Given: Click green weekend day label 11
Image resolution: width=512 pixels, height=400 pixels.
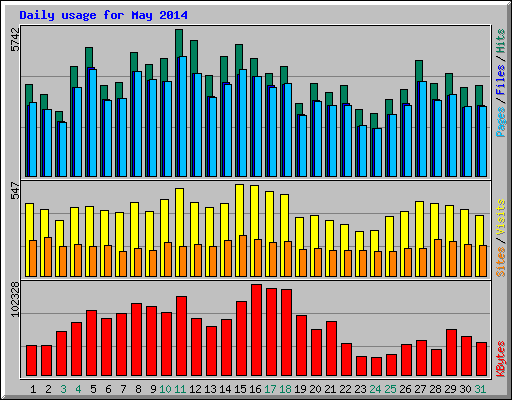Looking at the screenshot, I should pos(180,389).
